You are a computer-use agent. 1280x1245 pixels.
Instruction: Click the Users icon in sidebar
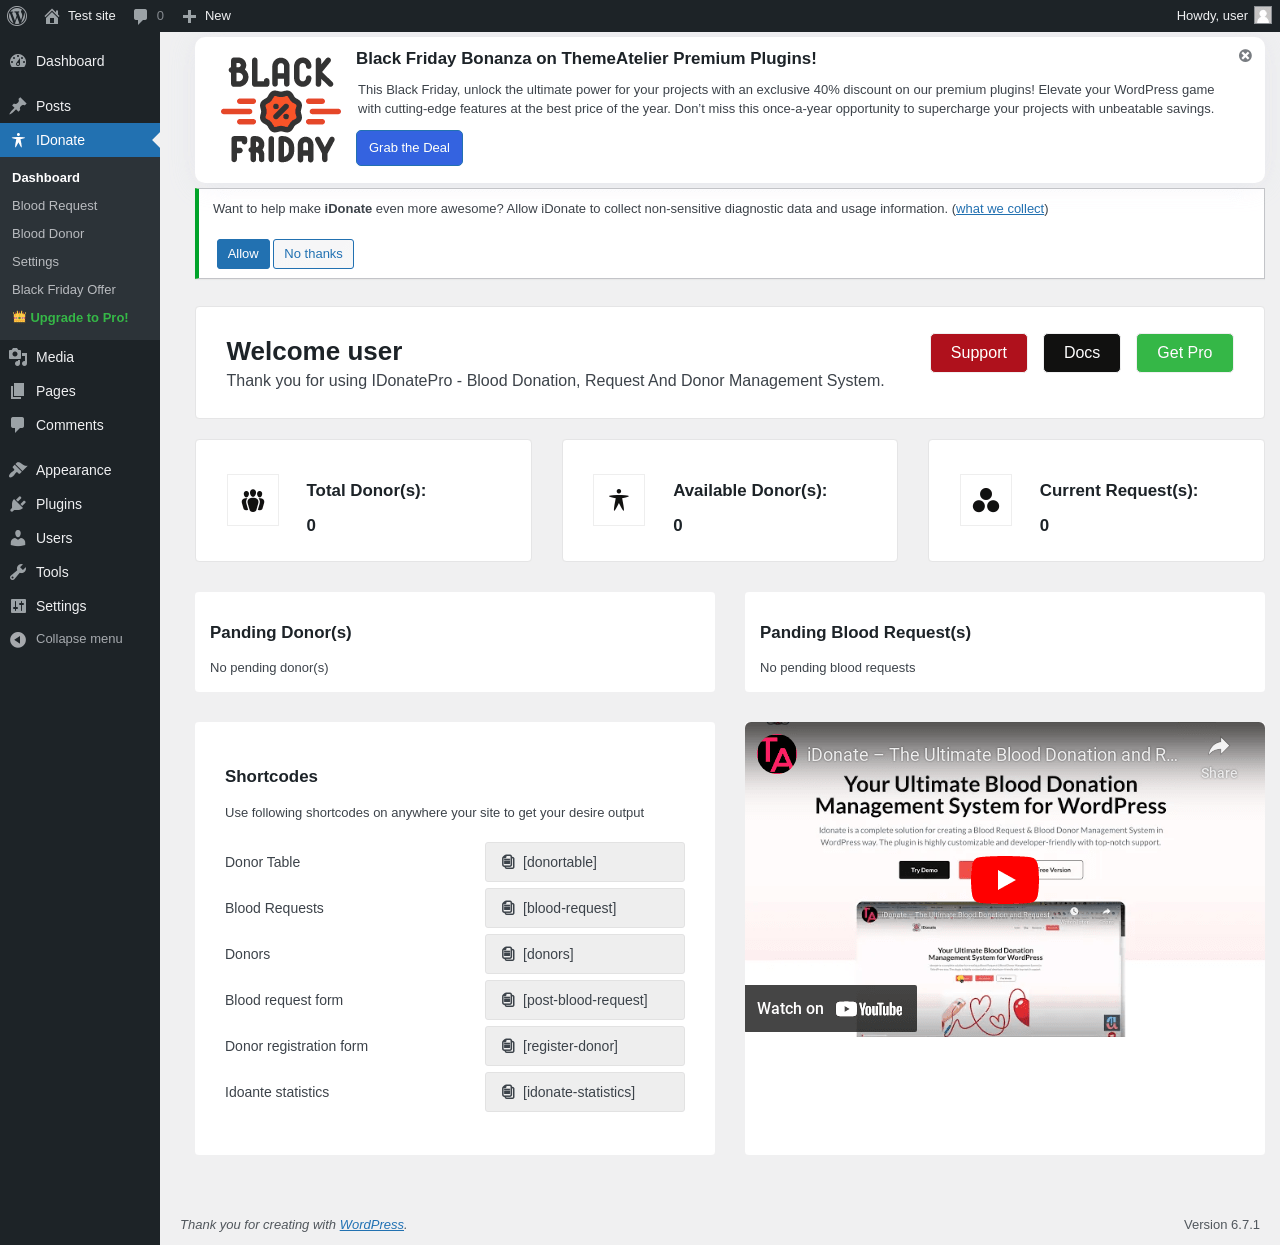tap(18, 538)
